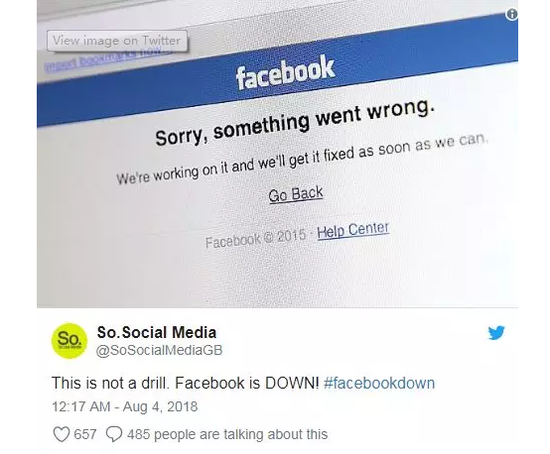This screenshot has height=454, width=550.
Task: Like the tweet with heart icon
Action: click(61, 434)
